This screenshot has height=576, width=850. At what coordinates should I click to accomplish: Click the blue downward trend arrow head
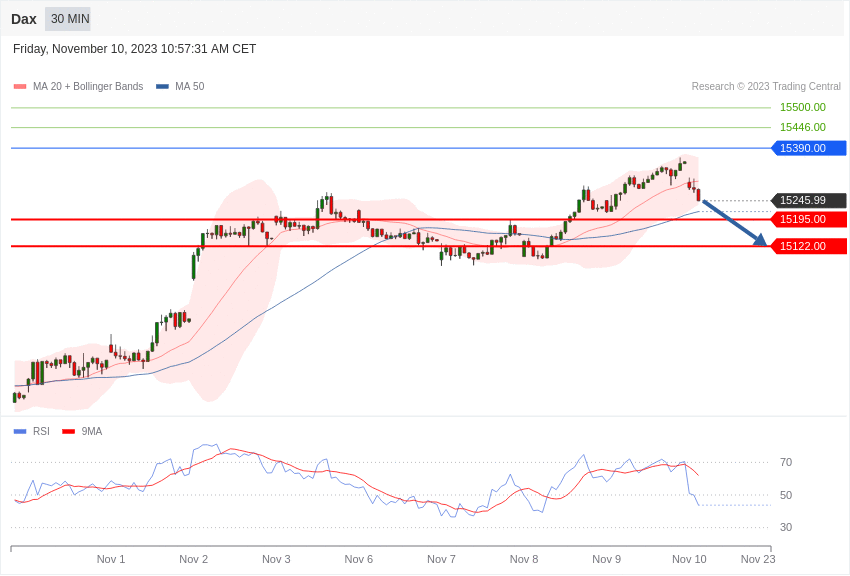[x=761, y=240]
